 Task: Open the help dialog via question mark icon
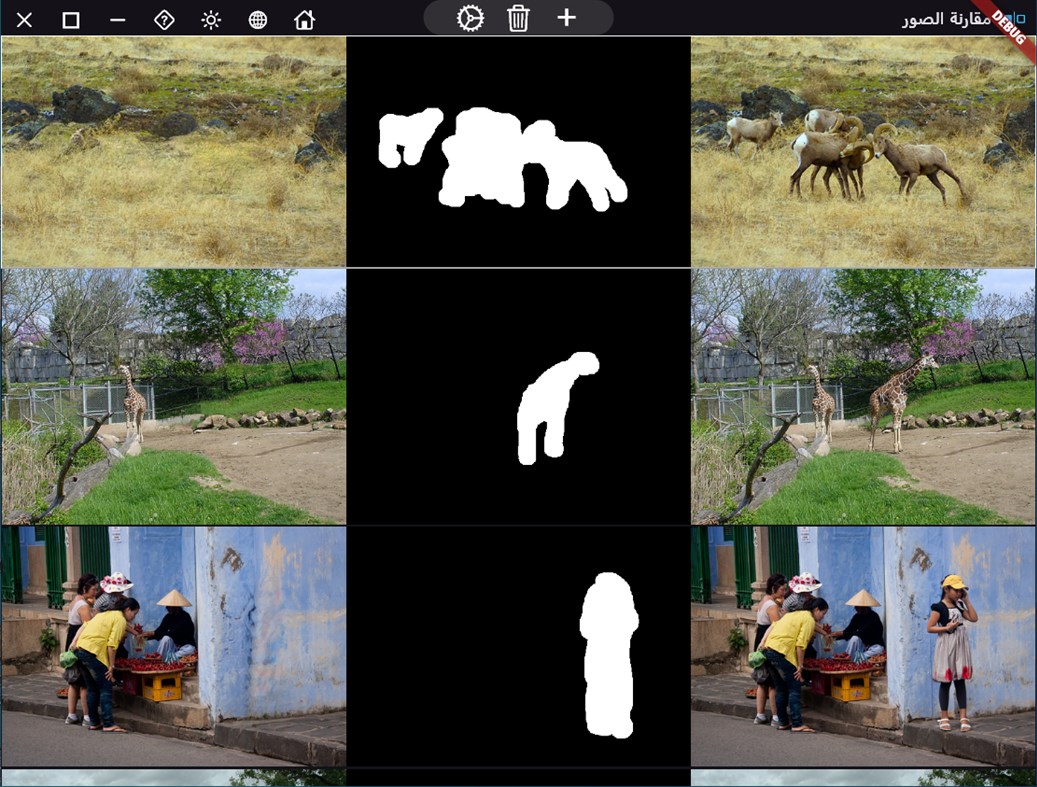pyautogui.click(x=164, y=19)
